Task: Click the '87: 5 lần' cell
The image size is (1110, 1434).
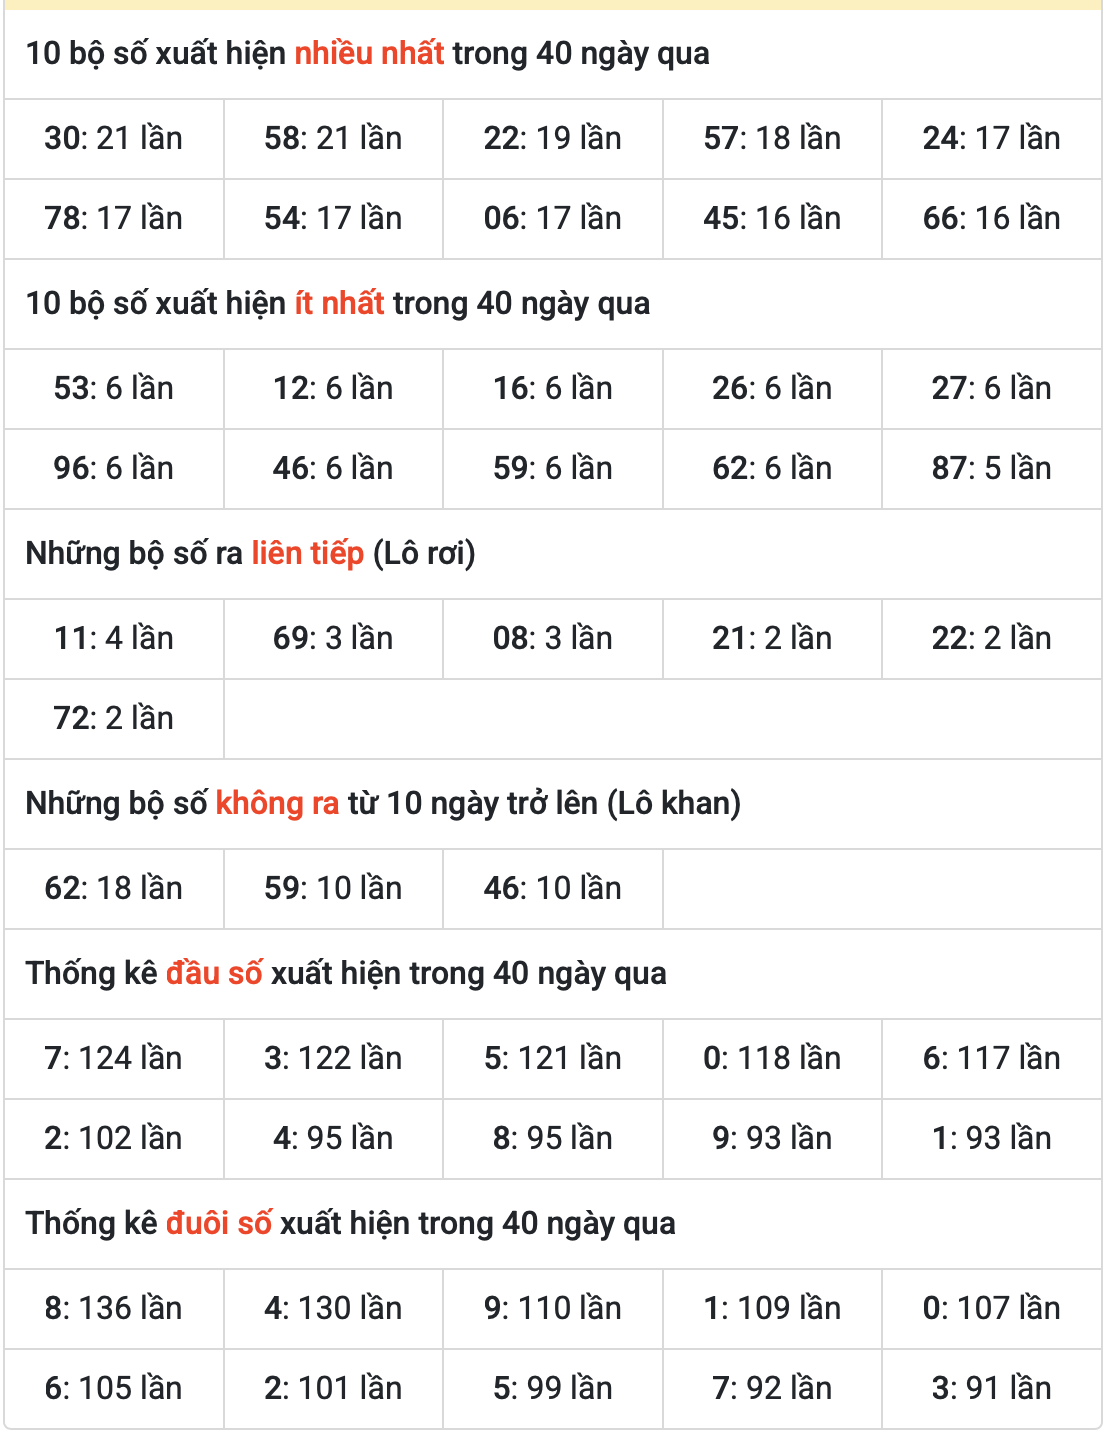Action: pyautogui.click(x=992, y=469)
